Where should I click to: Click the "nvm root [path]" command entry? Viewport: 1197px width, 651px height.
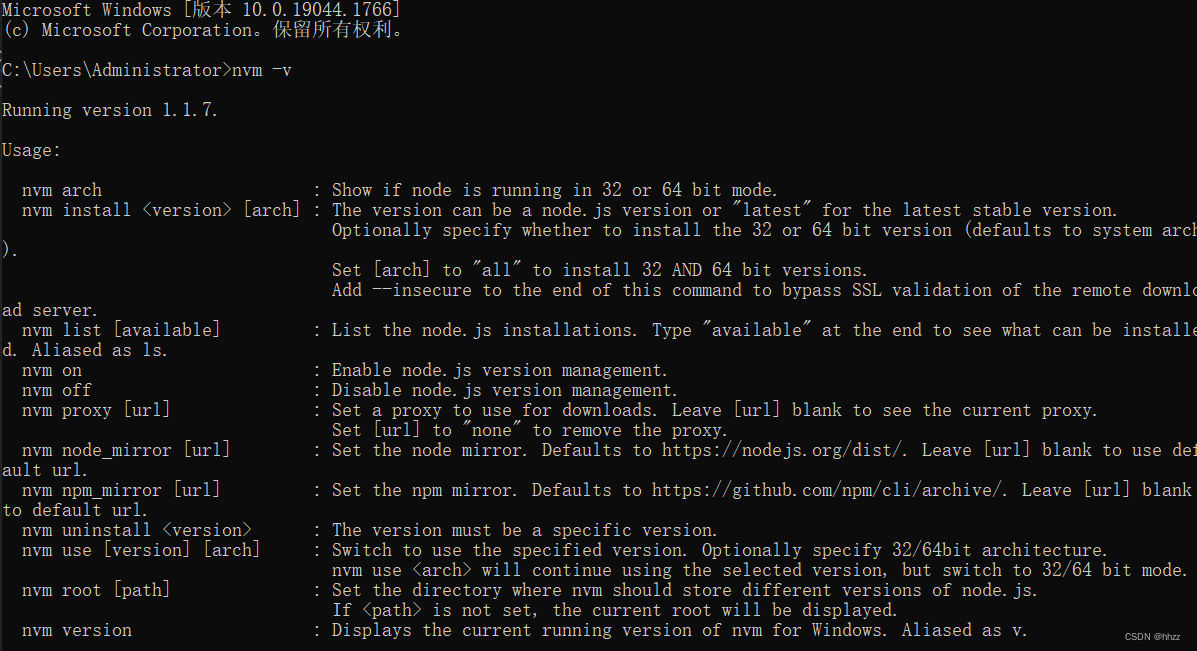(x=95, y=590)
